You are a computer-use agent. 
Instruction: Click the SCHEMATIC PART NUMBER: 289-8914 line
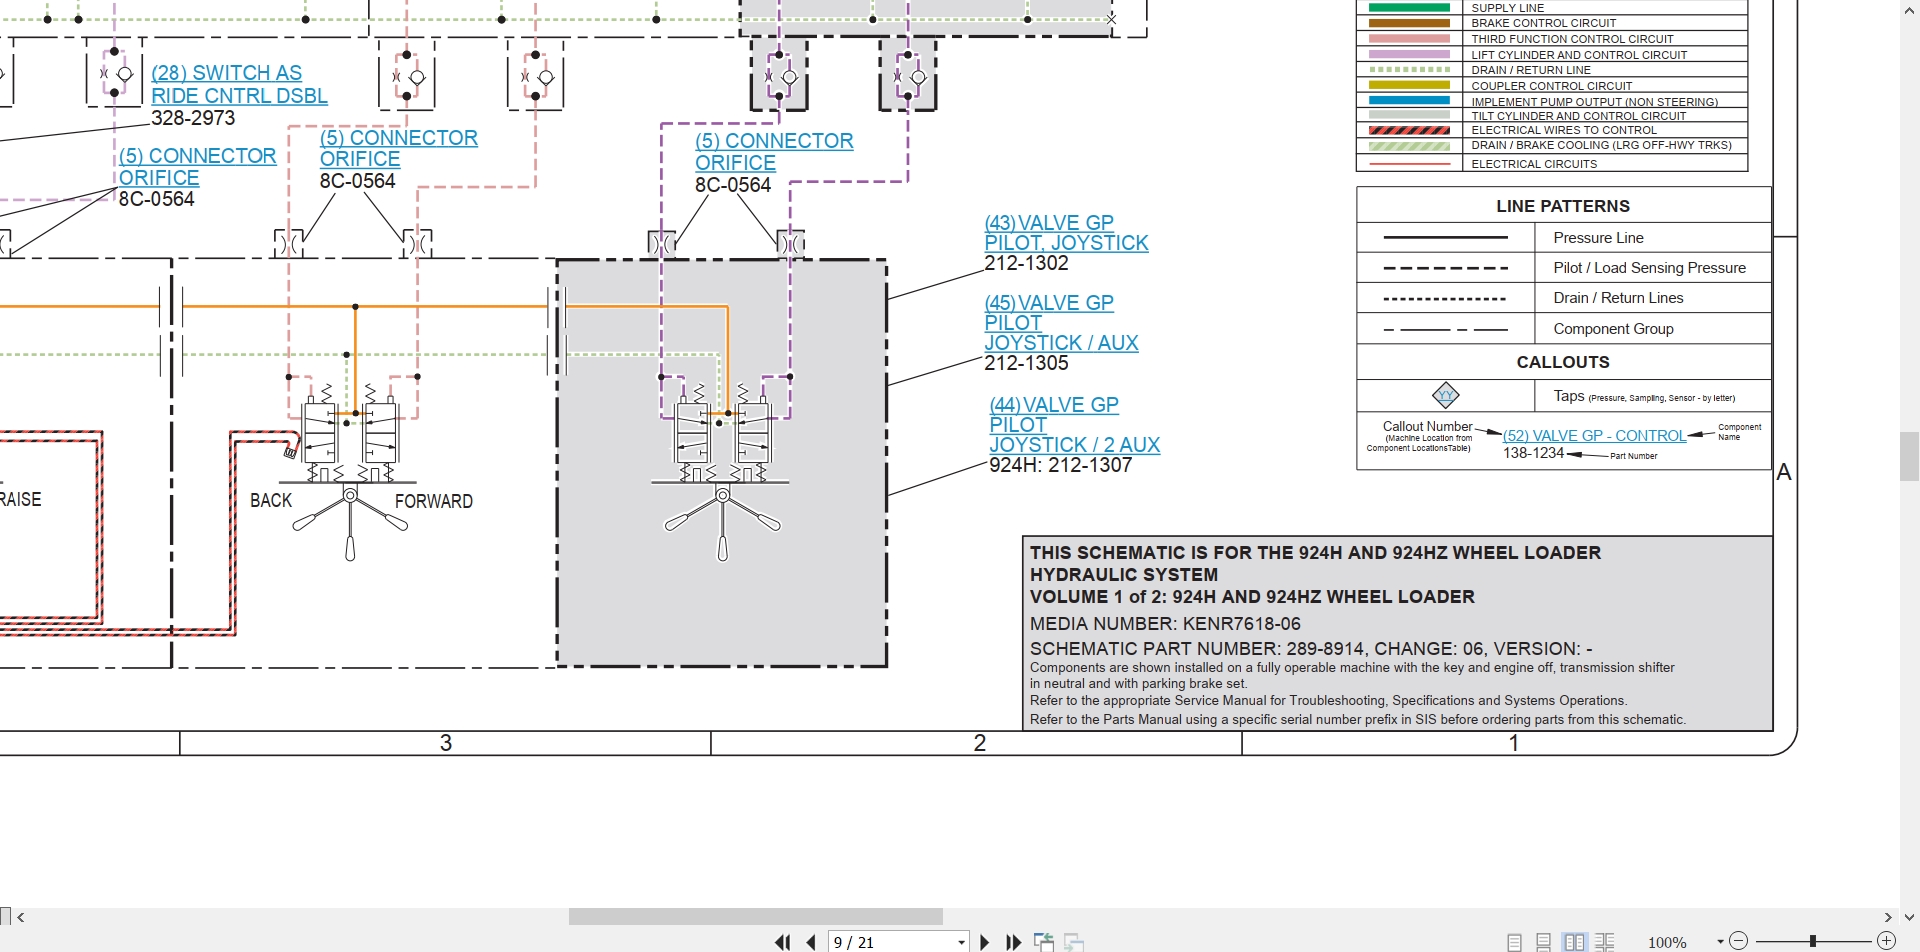(1311, 649)
